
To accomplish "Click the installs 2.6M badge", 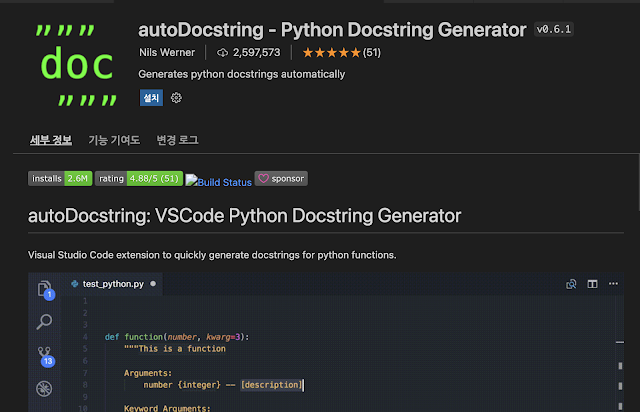I will (60, 178).
